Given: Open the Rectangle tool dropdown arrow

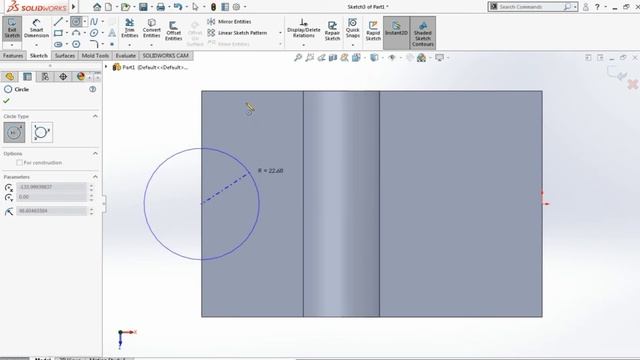Looking at the screenshot, I should 67,33.
